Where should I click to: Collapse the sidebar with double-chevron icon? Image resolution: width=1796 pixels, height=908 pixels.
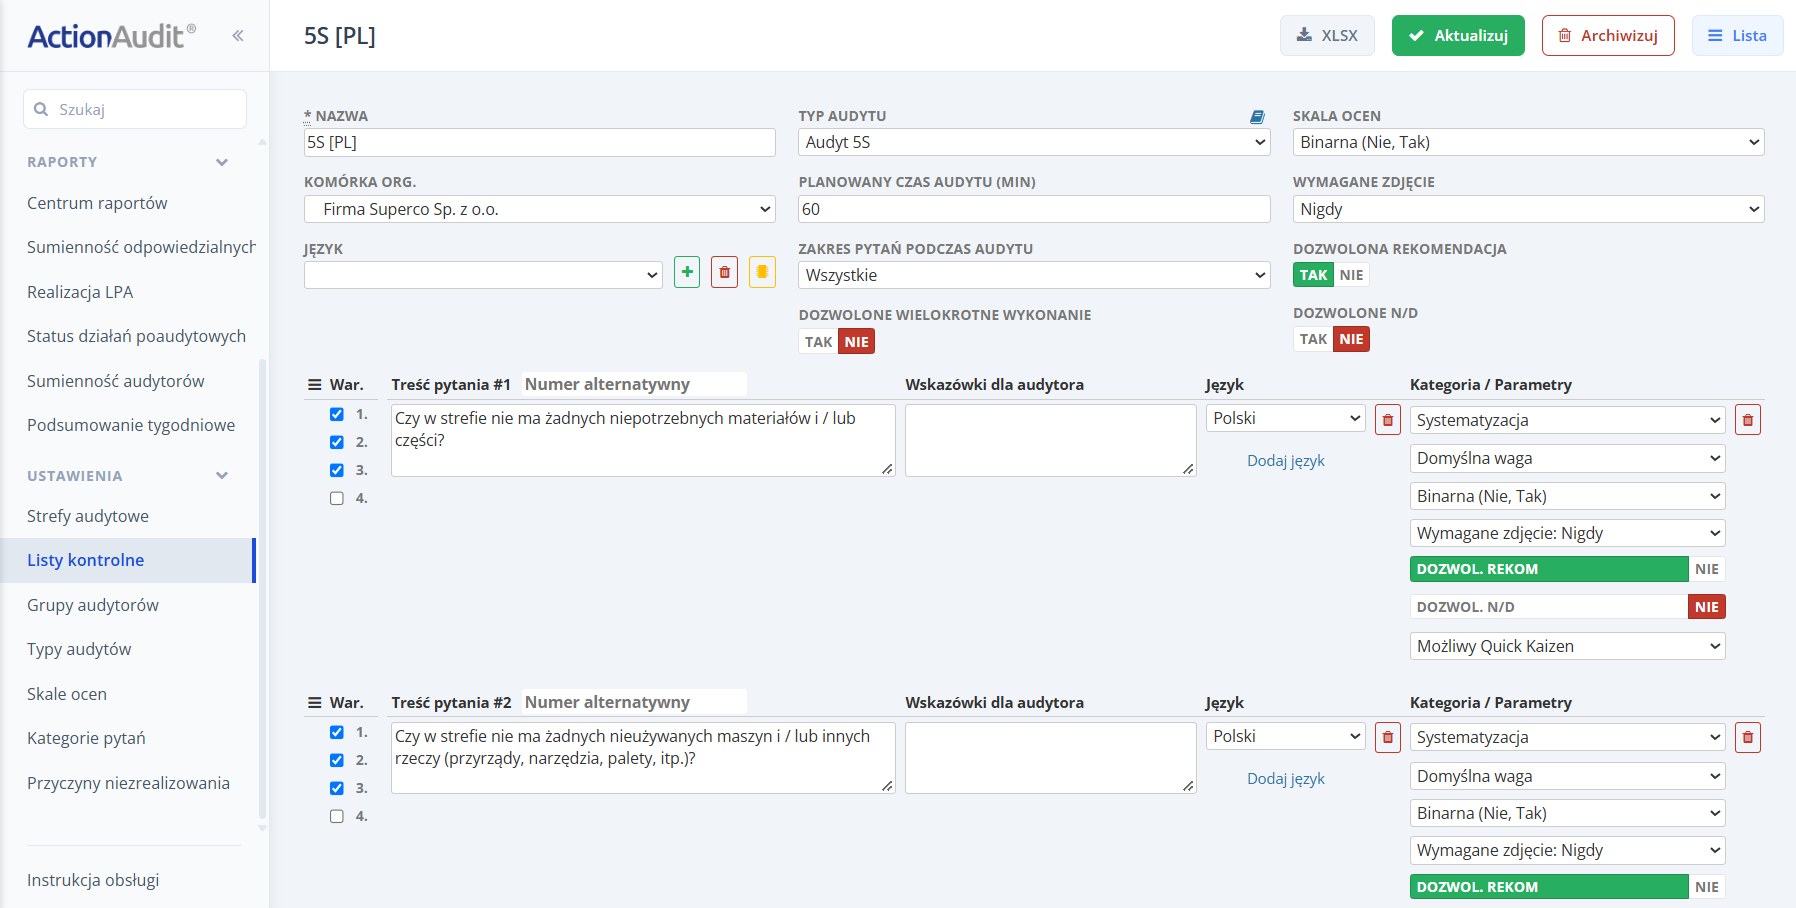(x=238, y=36)
